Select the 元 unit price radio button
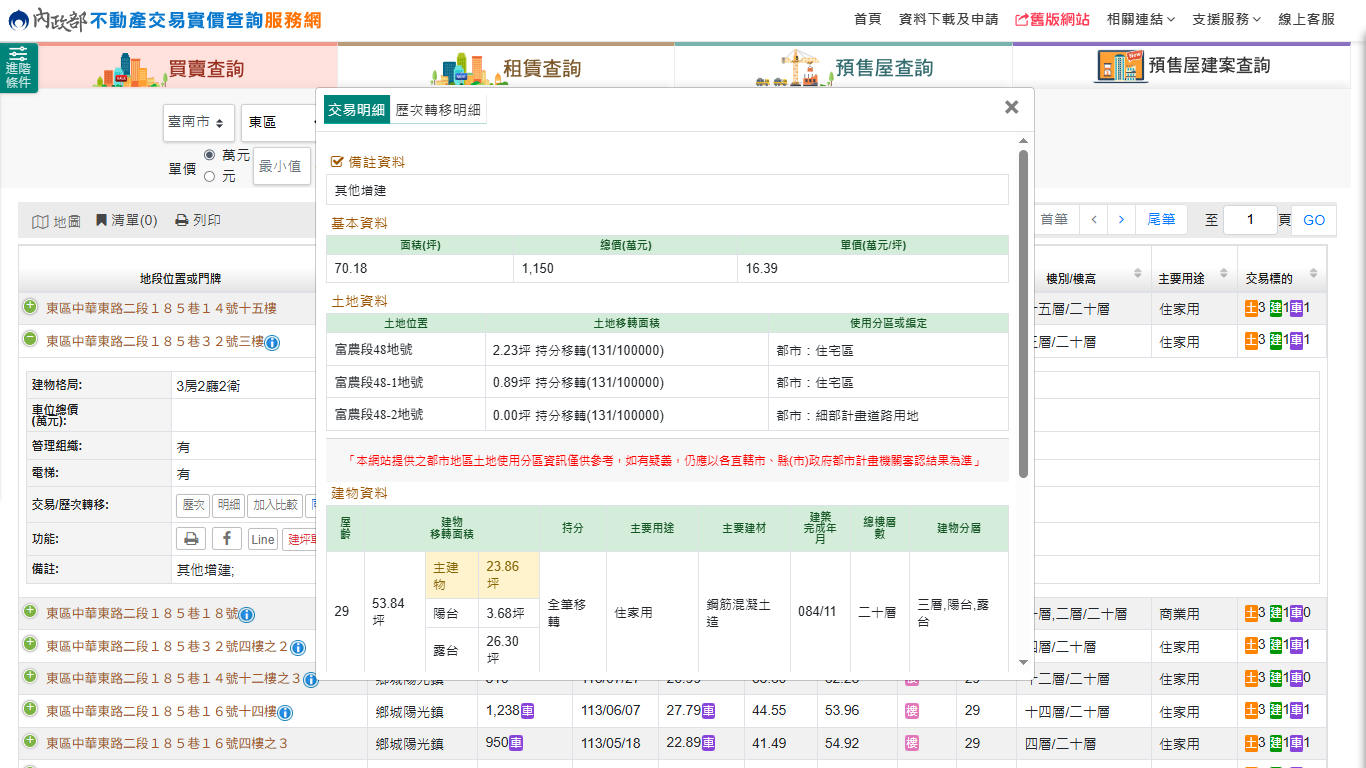This screenshot has width=1366, height=768. point(209,176)
